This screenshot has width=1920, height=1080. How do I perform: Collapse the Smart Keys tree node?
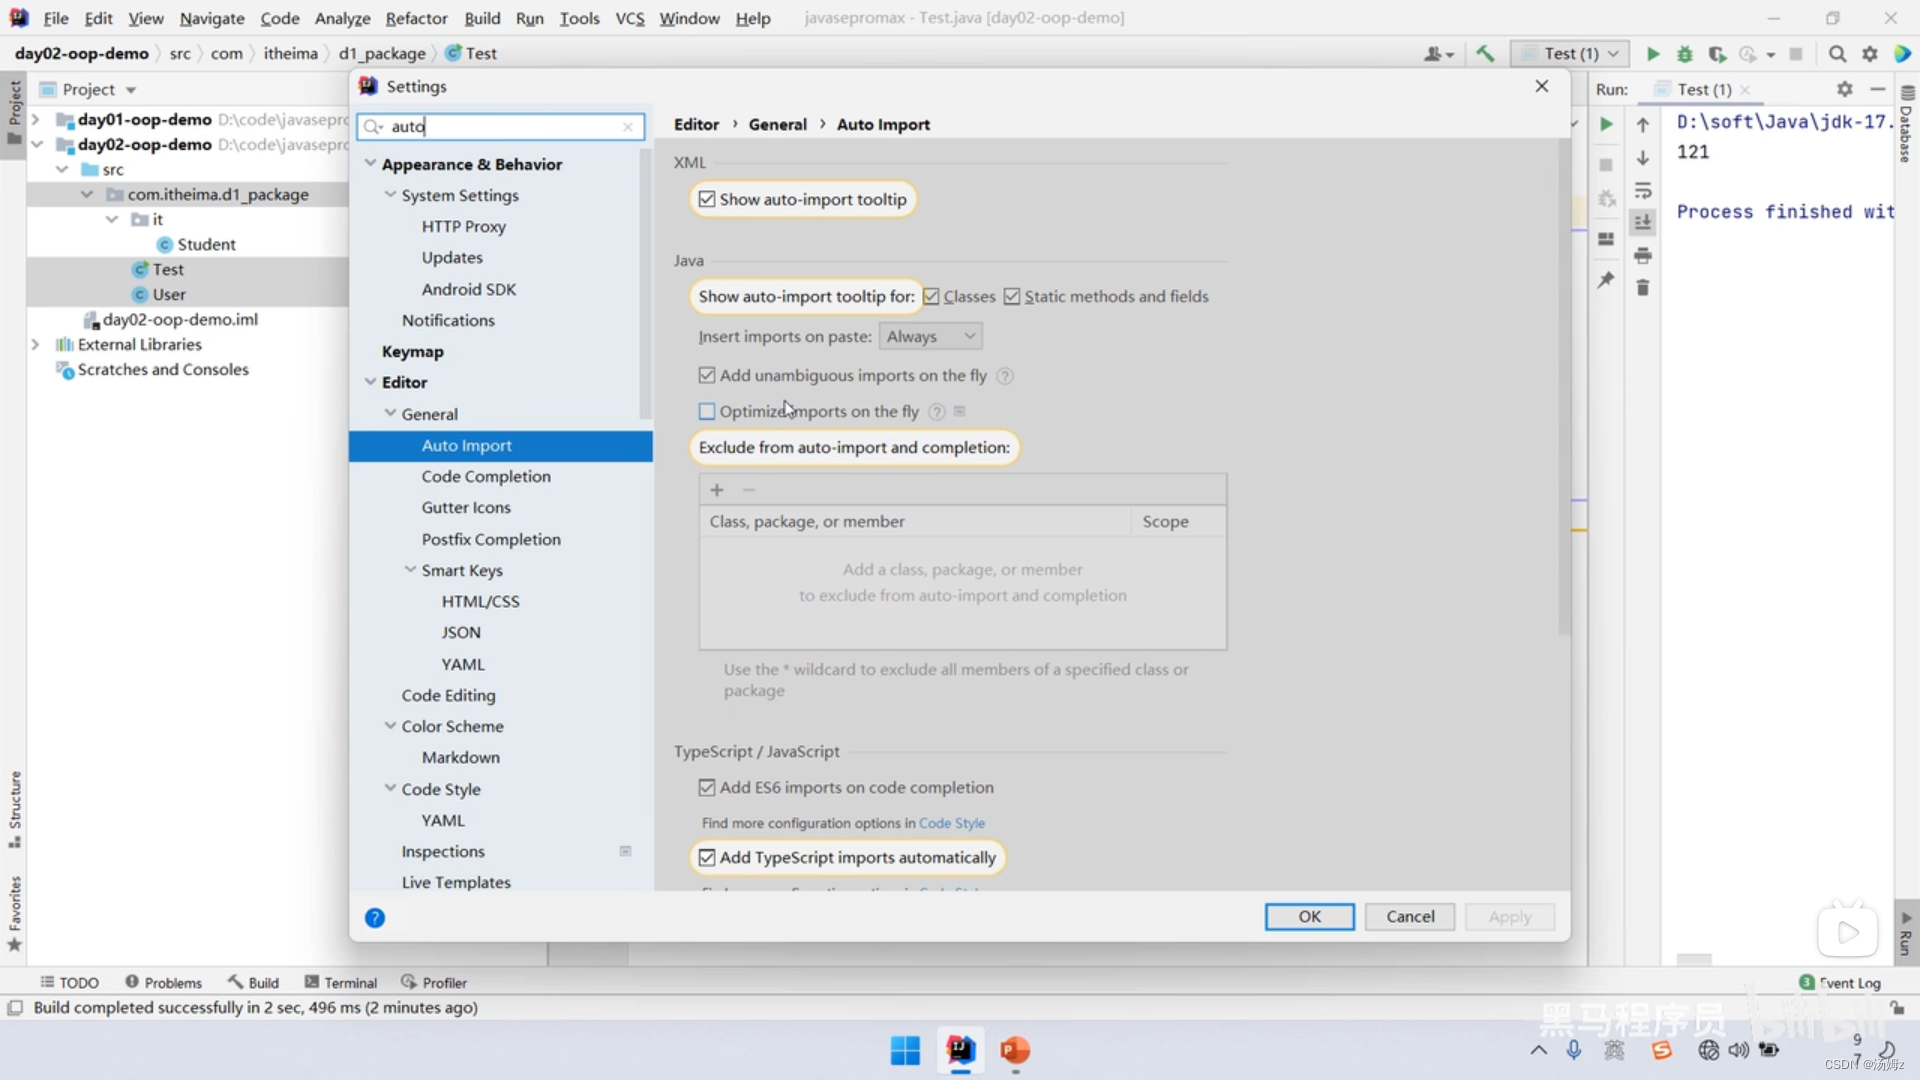click(x=410, y=570)
